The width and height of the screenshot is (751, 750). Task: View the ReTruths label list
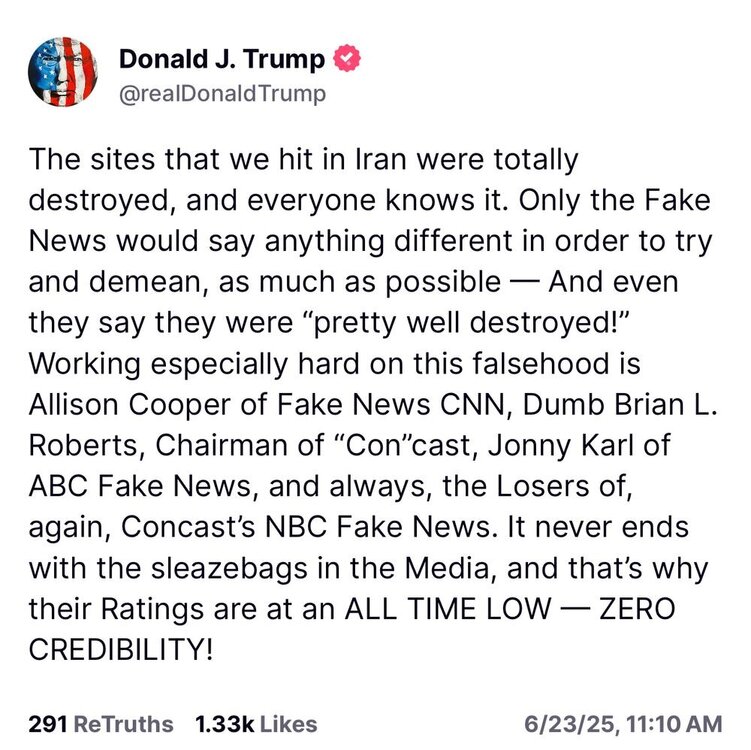pos(124,724)
